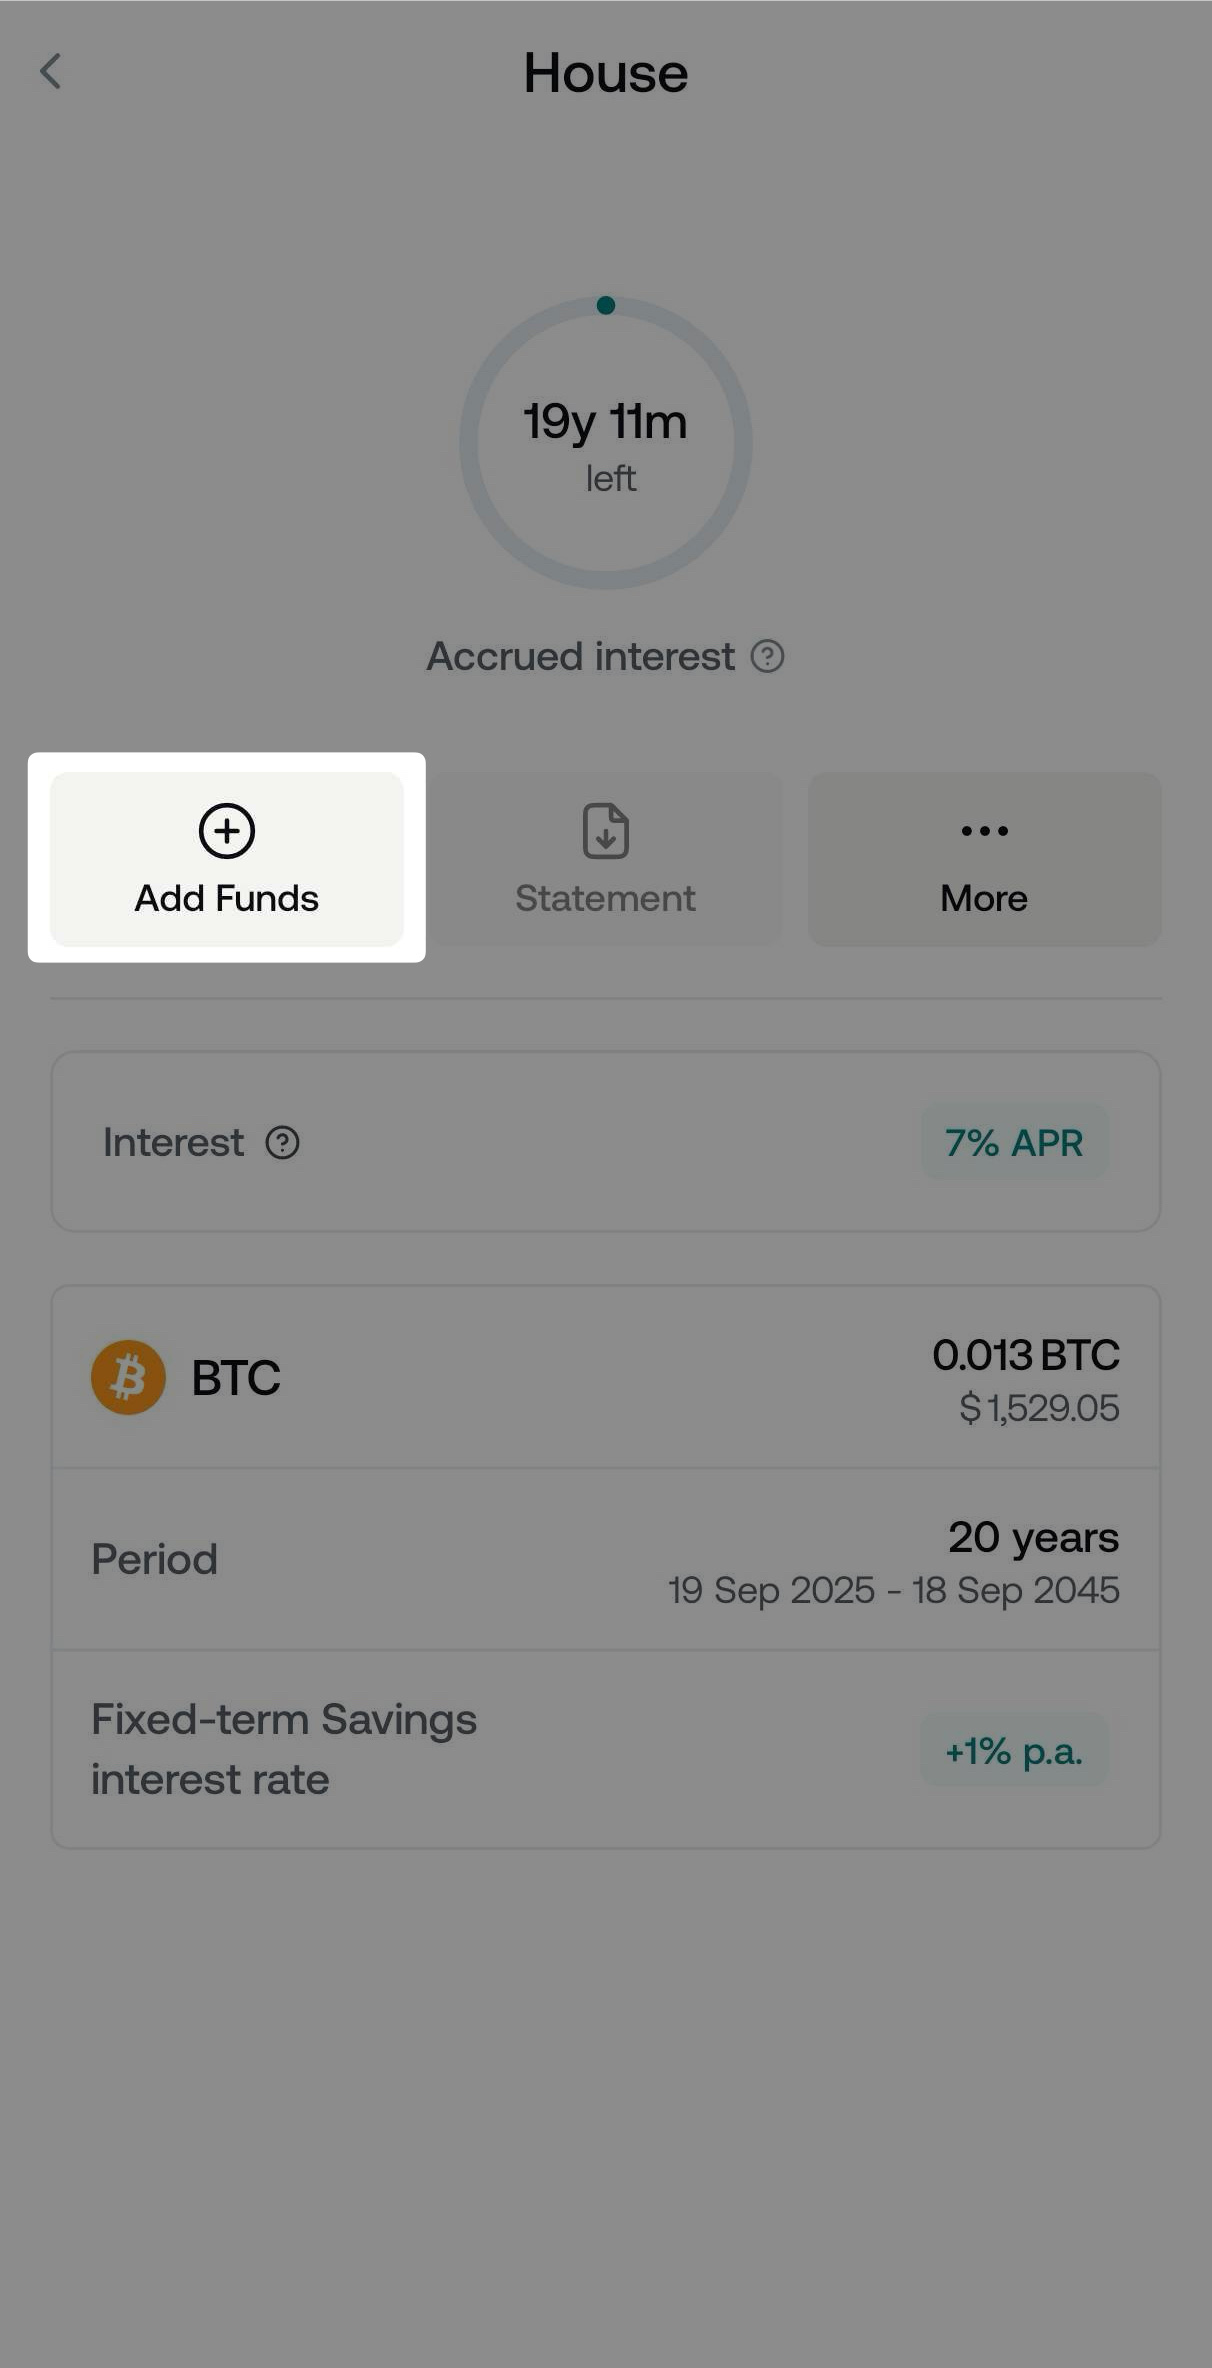
Task: Tap the Accrued interest label
Action: click(580, 657)
